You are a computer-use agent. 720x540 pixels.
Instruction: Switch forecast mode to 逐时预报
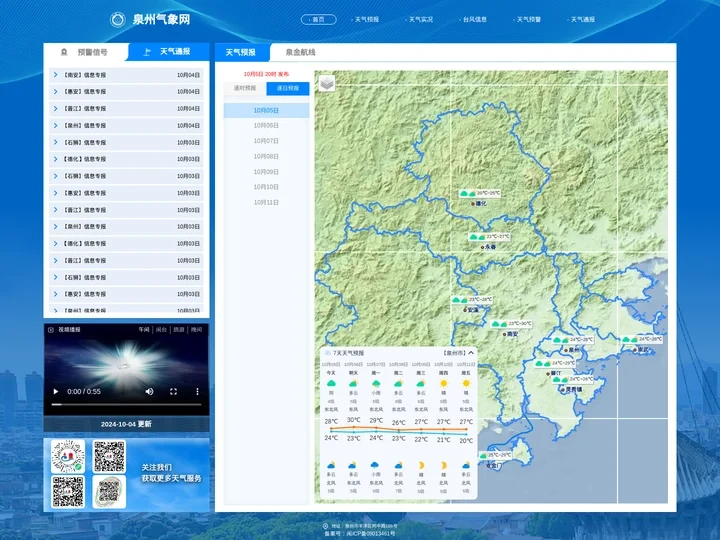(x=245, y=88)
